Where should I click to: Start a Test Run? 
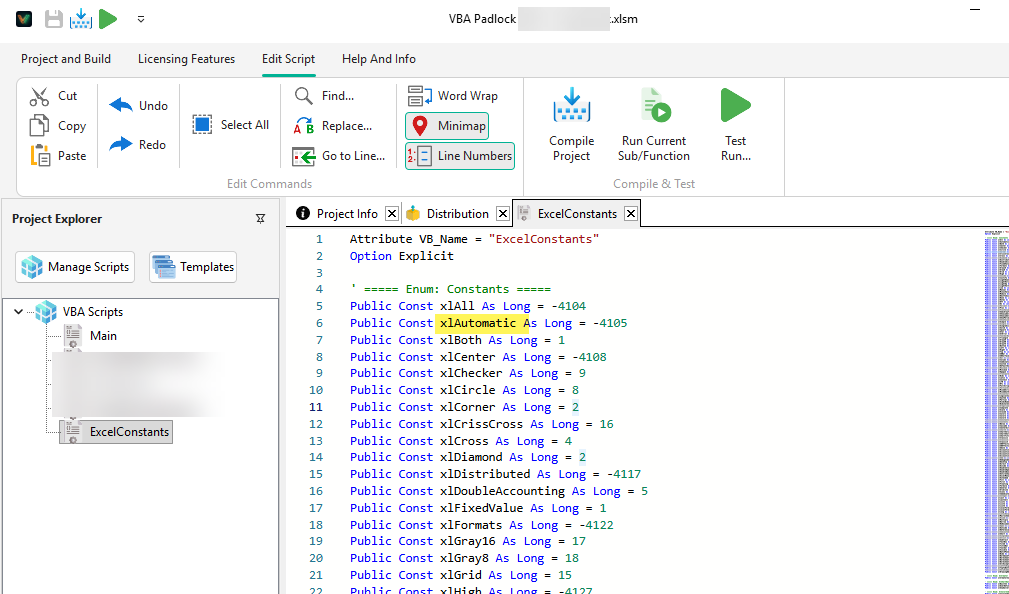pos(735,124)
